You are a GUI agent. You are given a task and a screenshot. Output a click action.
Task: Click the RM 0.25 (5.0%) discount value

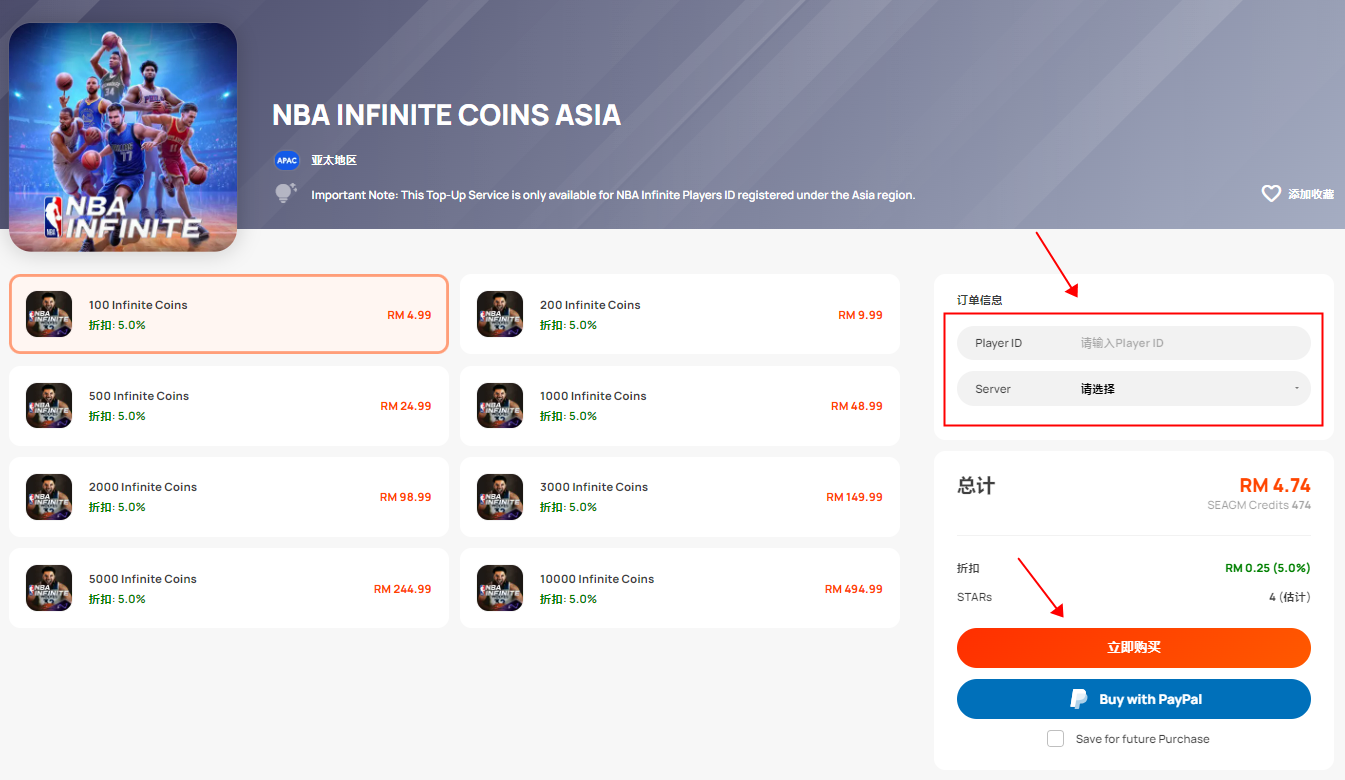(1267, 568)
